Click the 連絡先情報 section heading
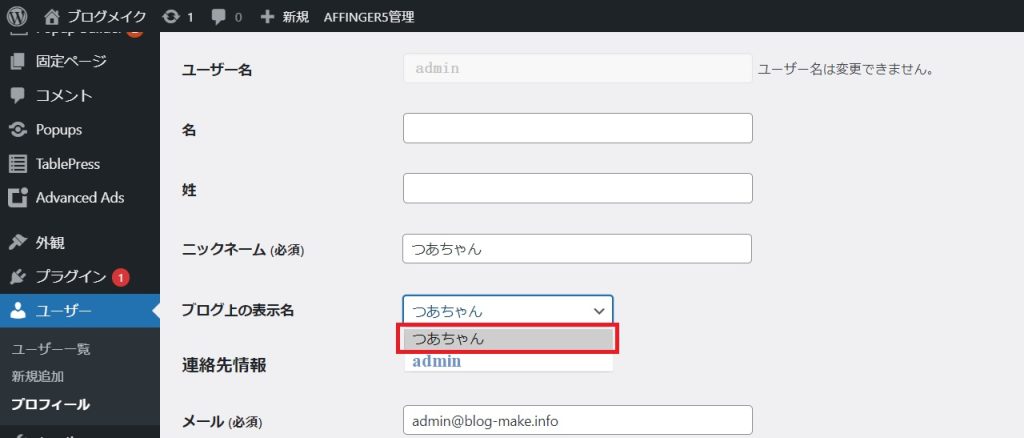This screenshot has height=438, width=1024. point(223,365)
